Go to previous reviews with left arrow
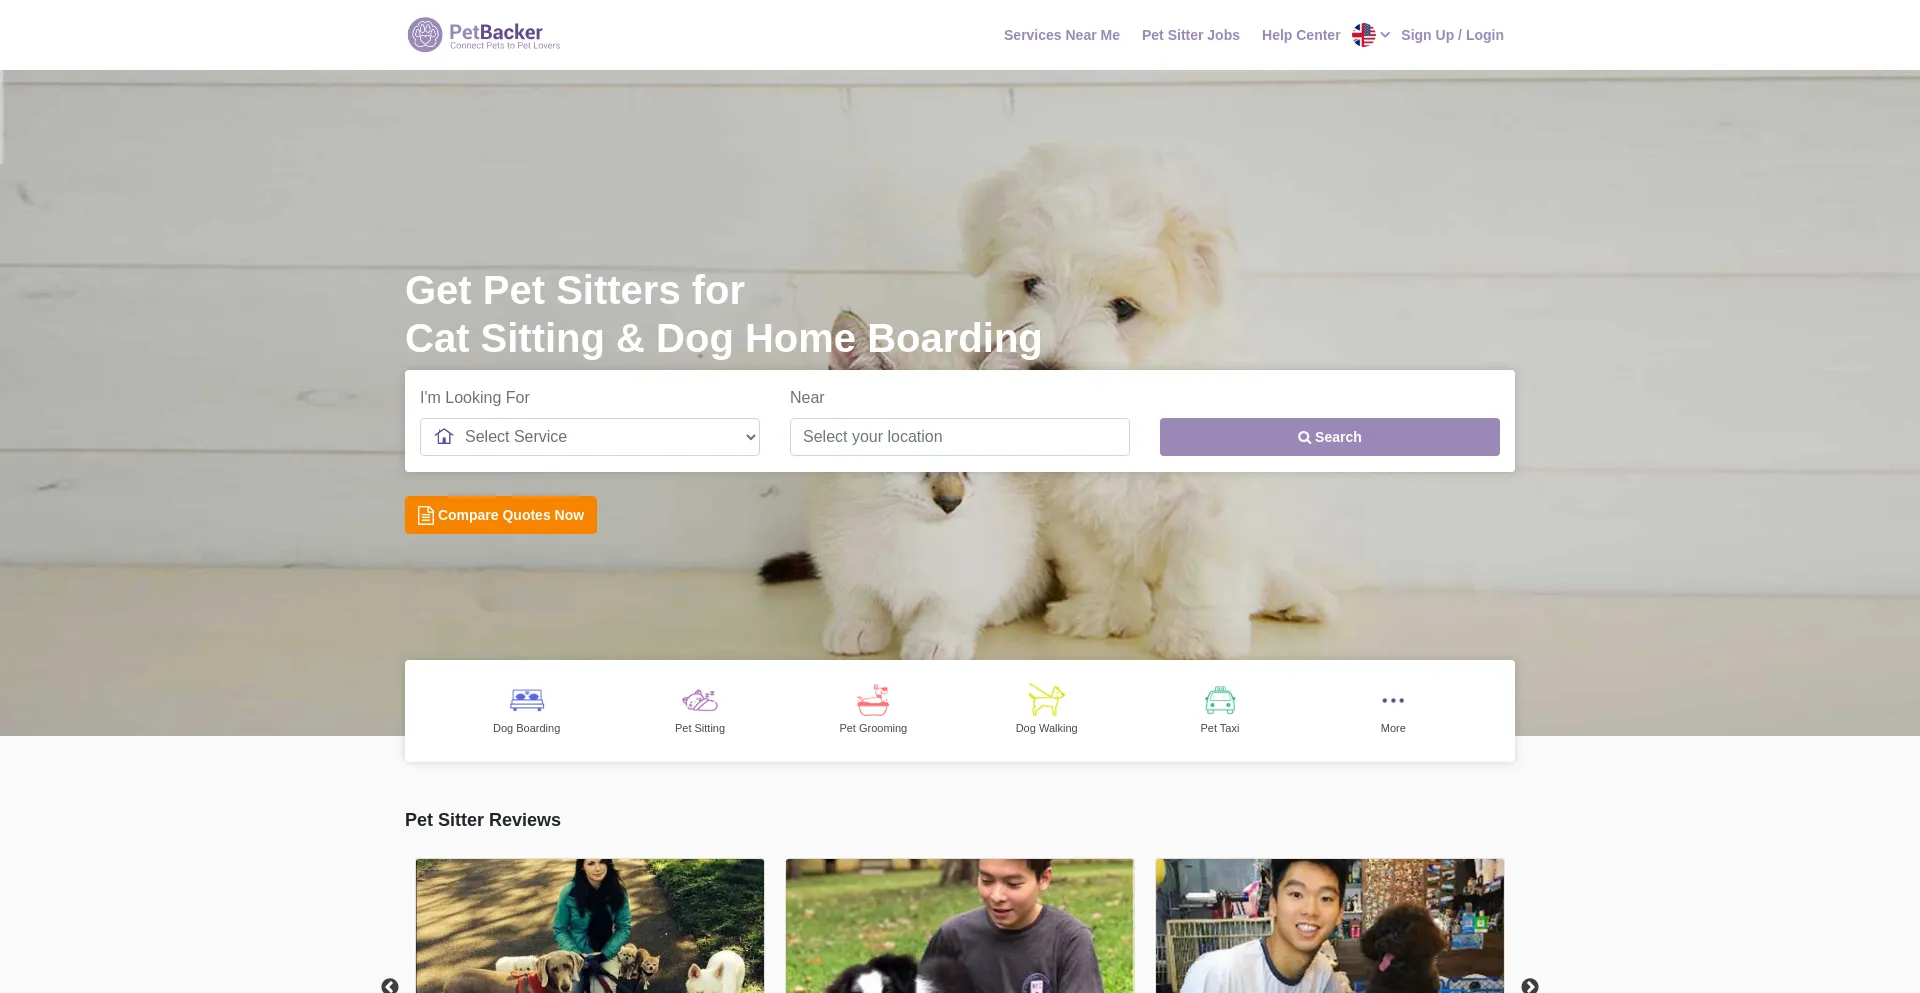 [x=390, y=986]
